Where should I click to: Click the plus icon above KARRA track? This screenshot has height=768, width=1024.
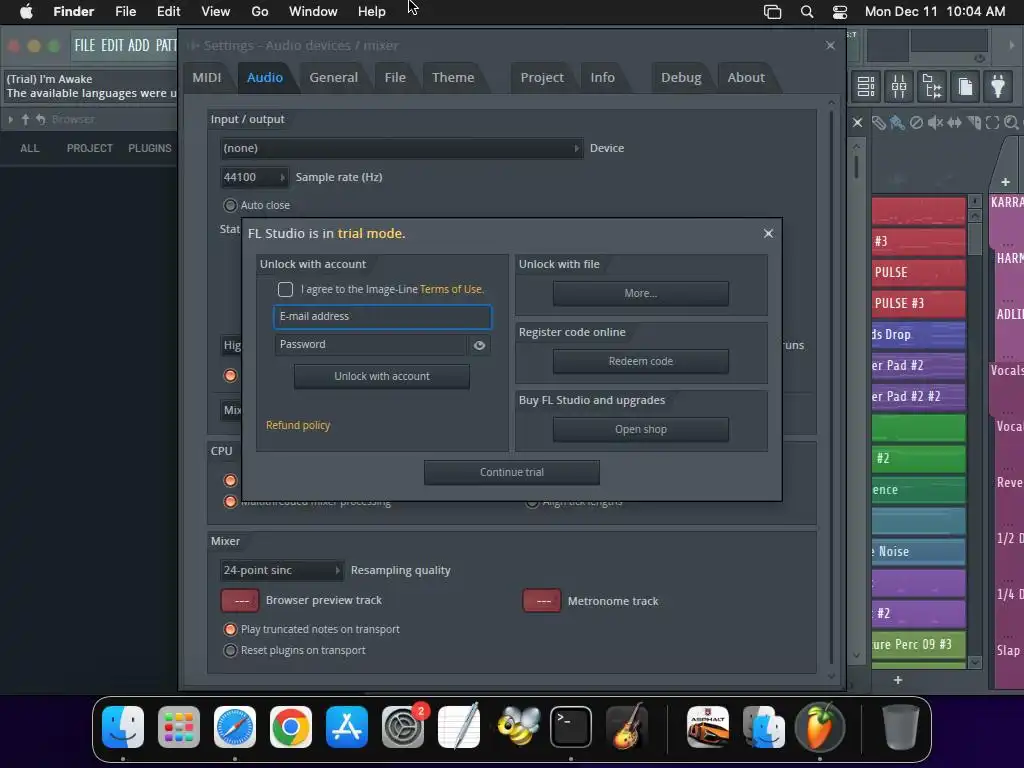(1006, 182)
